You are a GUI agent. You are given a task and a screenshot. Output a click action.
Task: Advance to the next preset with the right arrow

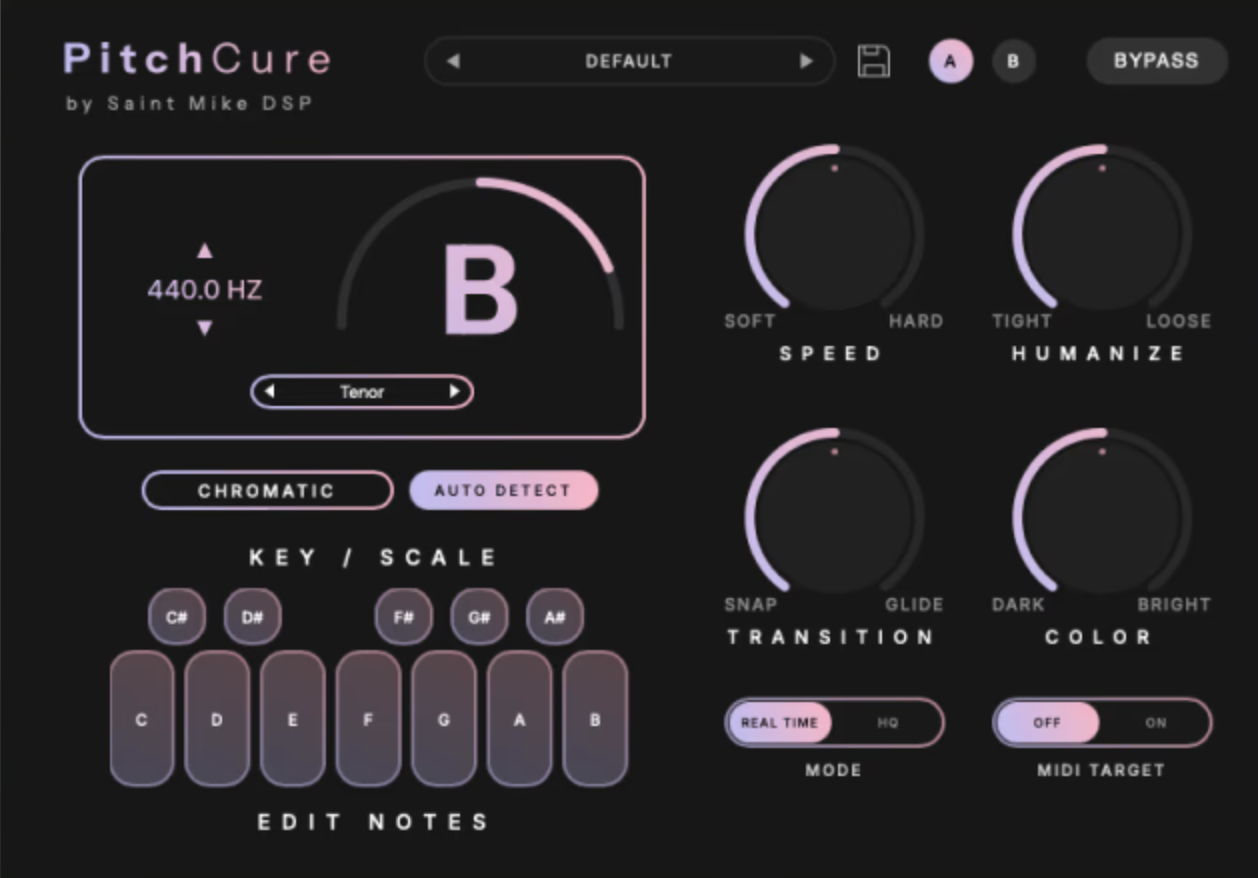click(x=806, y=61)
